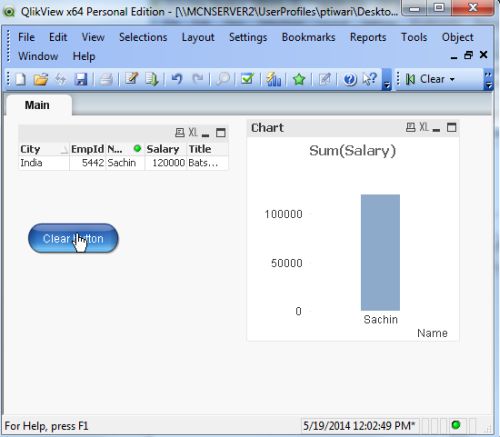The width and height of the screenshot is (500, 437).
Task: Select the Title column header
Action: (x=208, y=149)
